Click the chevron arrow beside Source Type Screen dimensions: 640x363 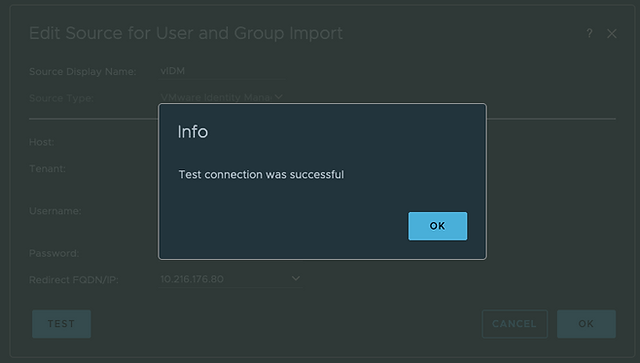pos(278,97)
